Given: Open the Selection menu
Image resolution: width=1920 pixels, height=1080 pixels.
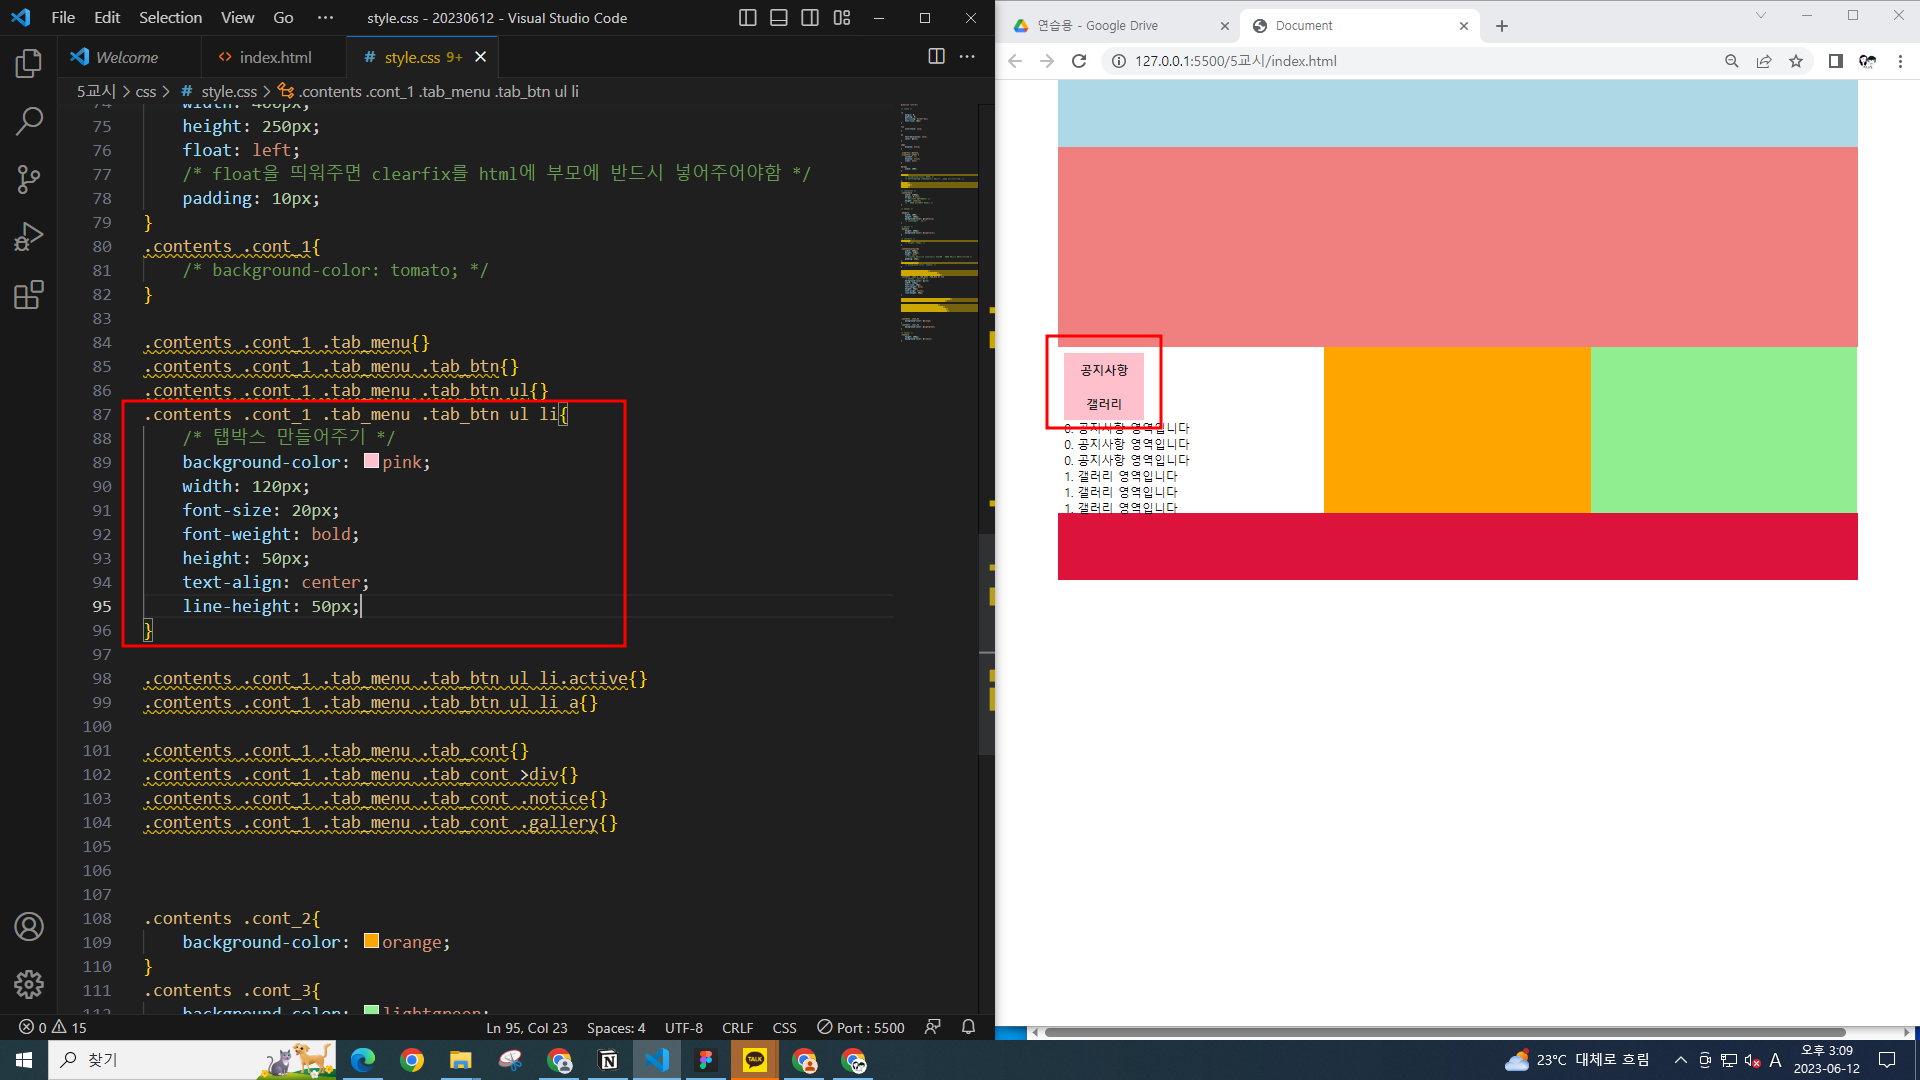Looking at the screenshot, I should (x=170, y=18).
